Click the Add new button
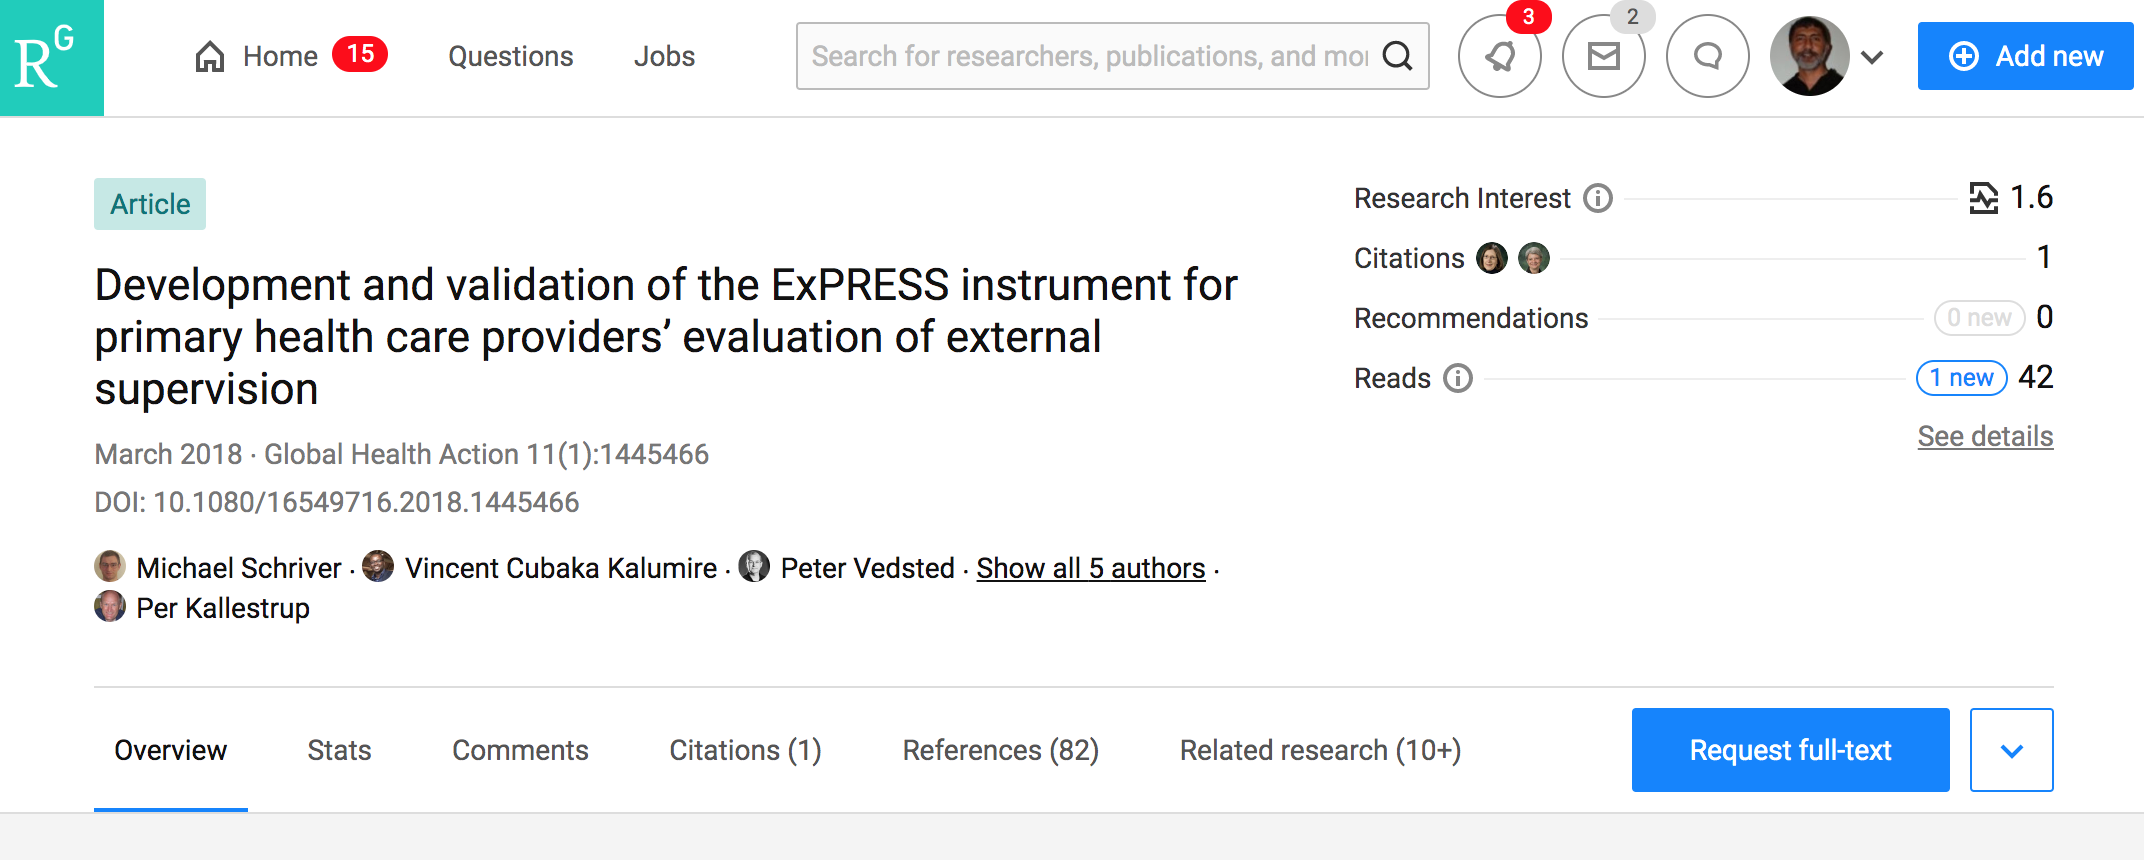Screen dimensions: 2144x860 coord(2025,56)
